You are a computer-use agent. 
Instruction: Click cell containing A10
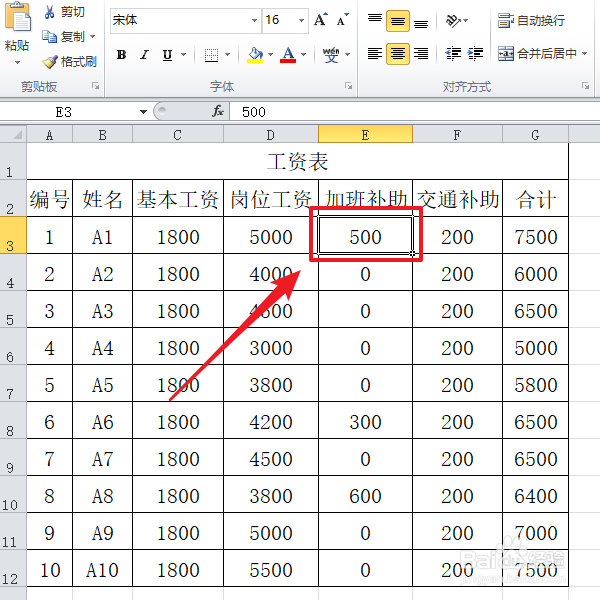click(x=102, y=569)
